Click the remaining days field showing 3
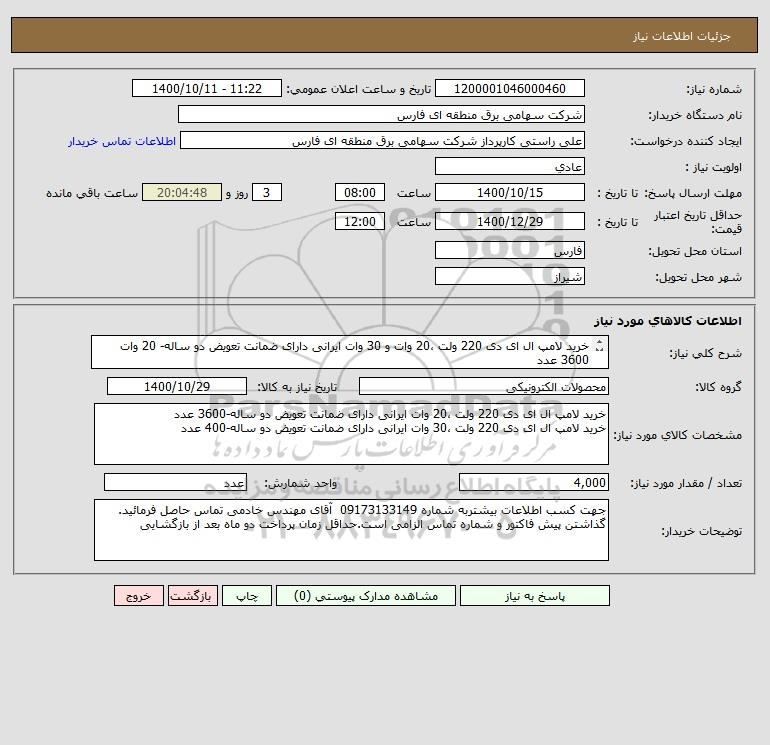The image size is (770, 745). [x=267, y=193]
